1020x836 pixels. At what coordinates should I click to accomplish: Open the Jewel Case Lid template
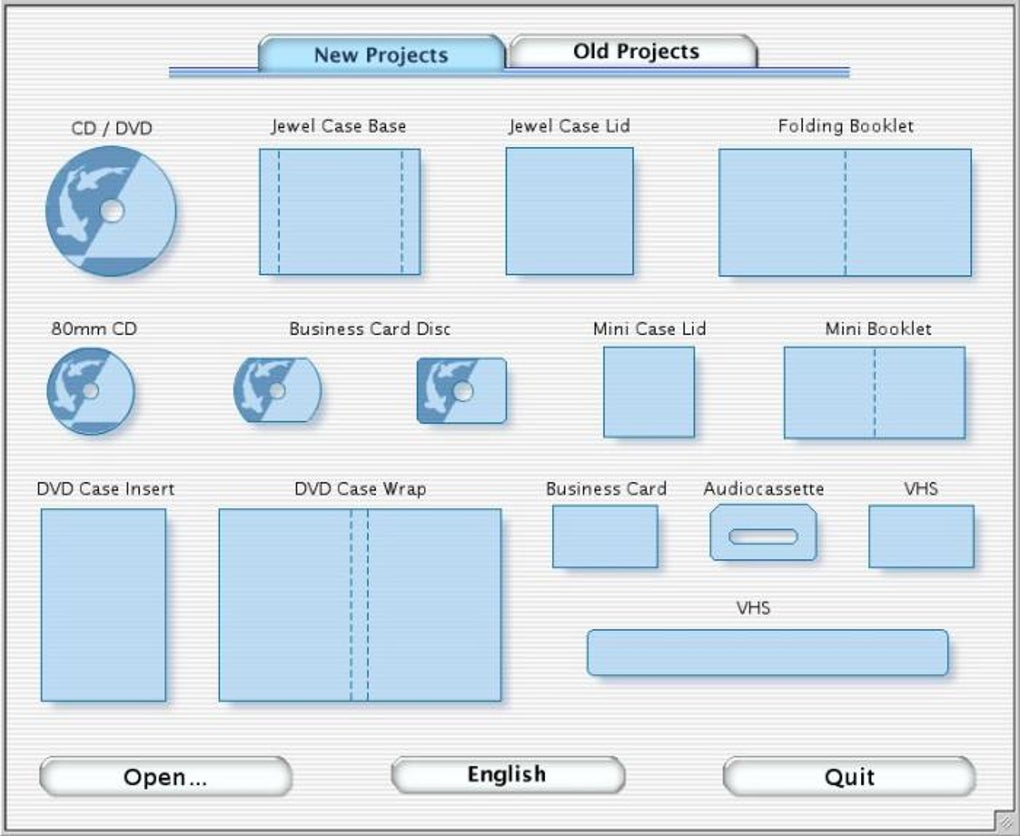pos(570,210)
